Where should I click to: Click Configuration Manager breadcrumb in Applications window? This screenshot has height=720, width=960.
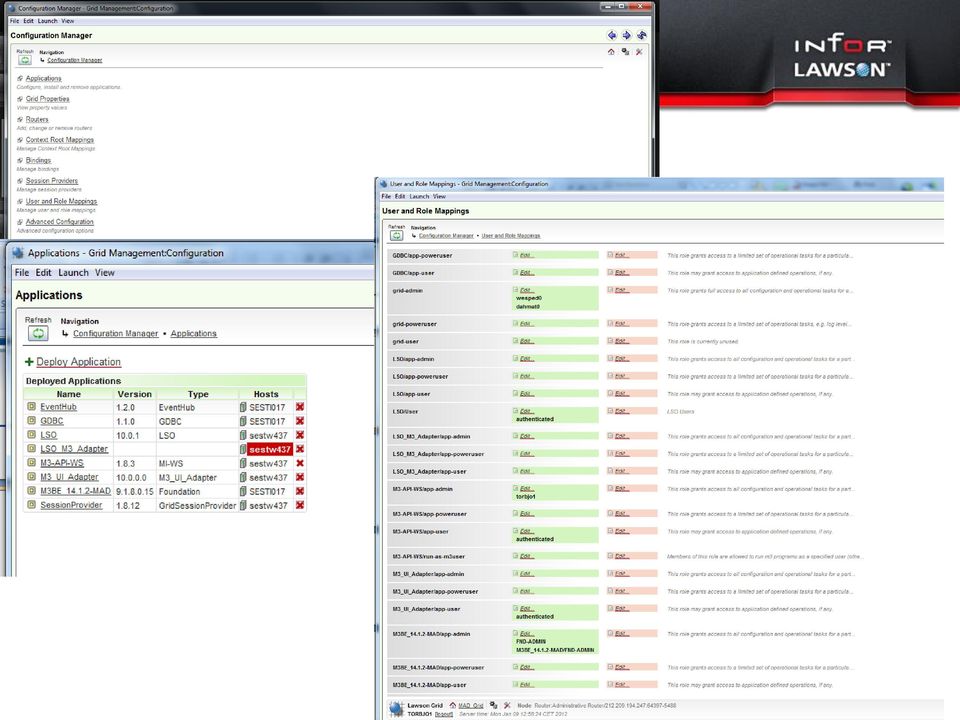point(116,334)
